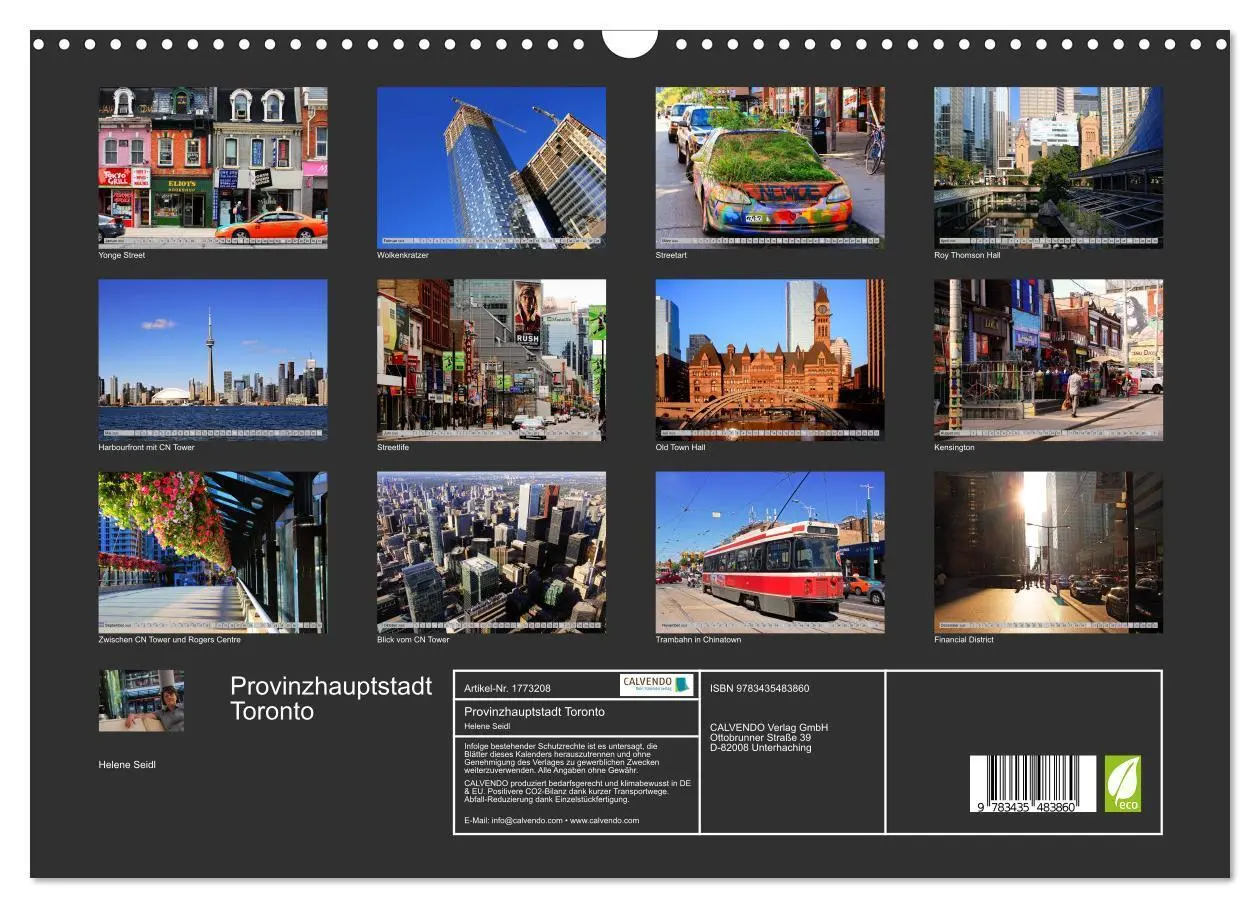Click the CALVENDO logo
The height and width of the screenshot is (908, 1260).
click(656, 685)
